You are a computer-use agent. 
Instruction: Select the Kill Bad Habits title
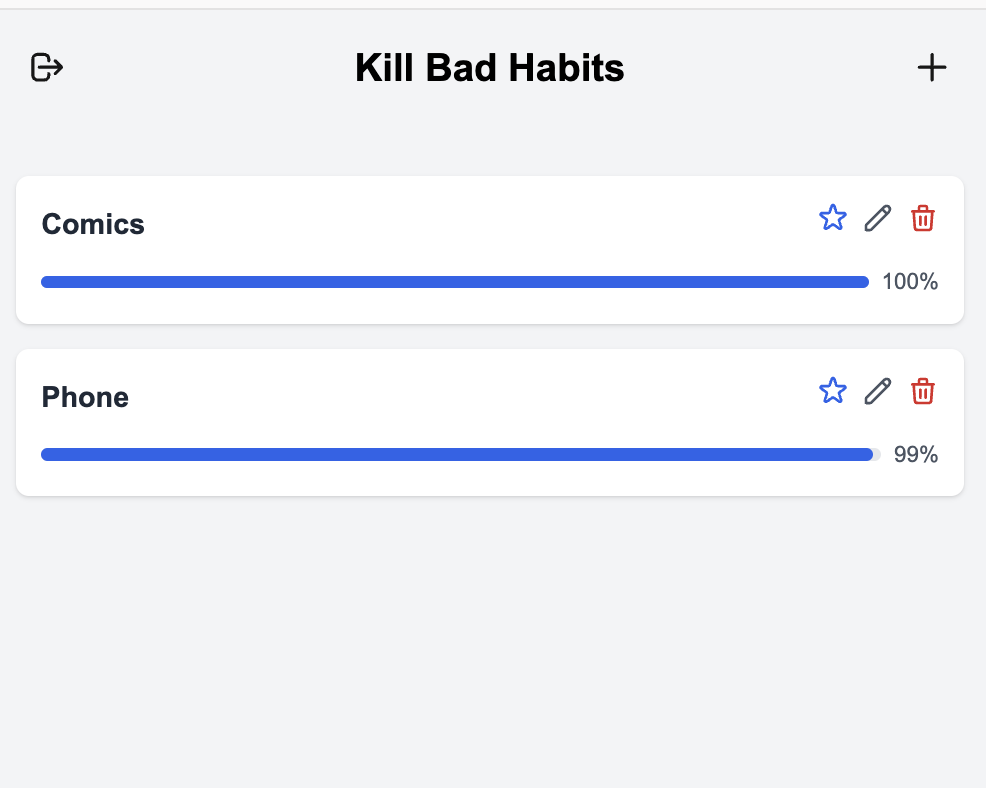[x=488, y=67]
